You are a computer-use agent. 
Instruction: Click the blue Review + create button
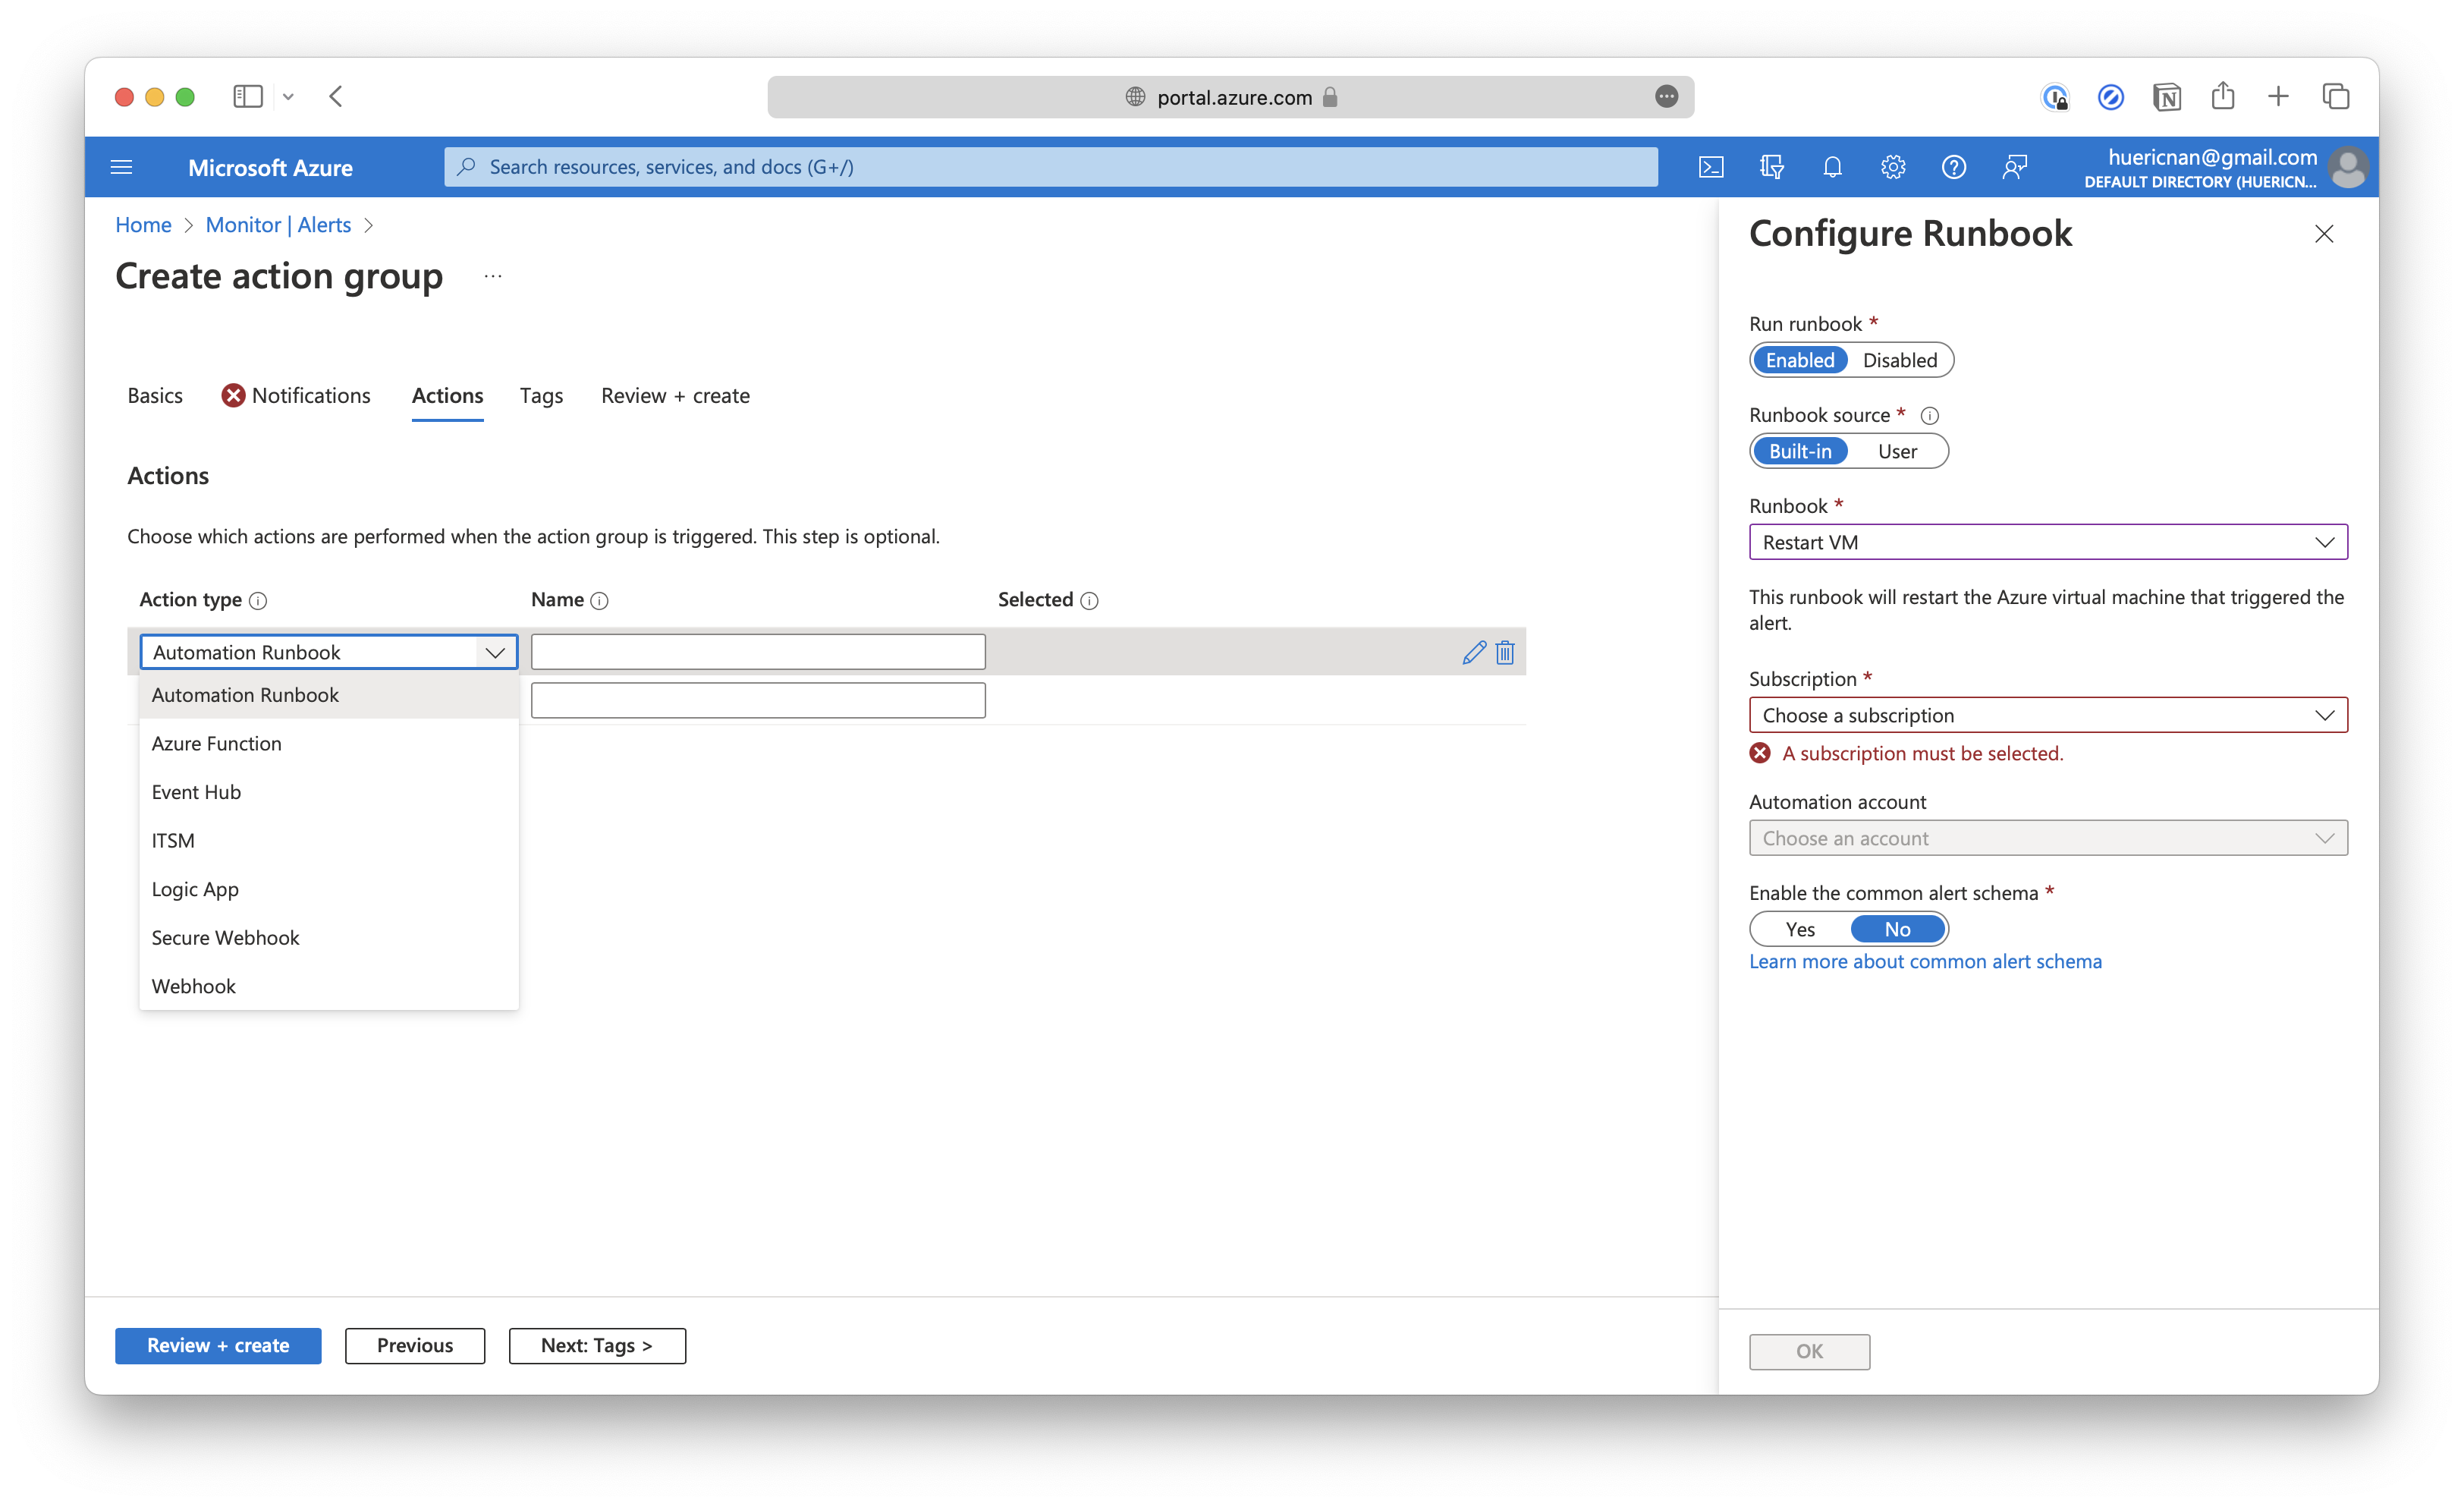click(x=218, y=1345)
